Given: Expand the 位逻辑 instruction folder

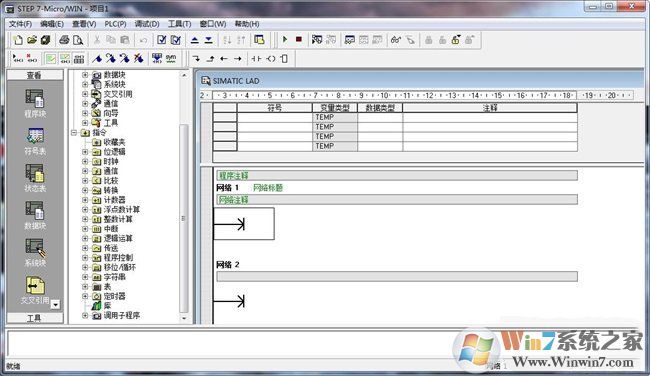Looking at the screenshot, I should 85,152.
